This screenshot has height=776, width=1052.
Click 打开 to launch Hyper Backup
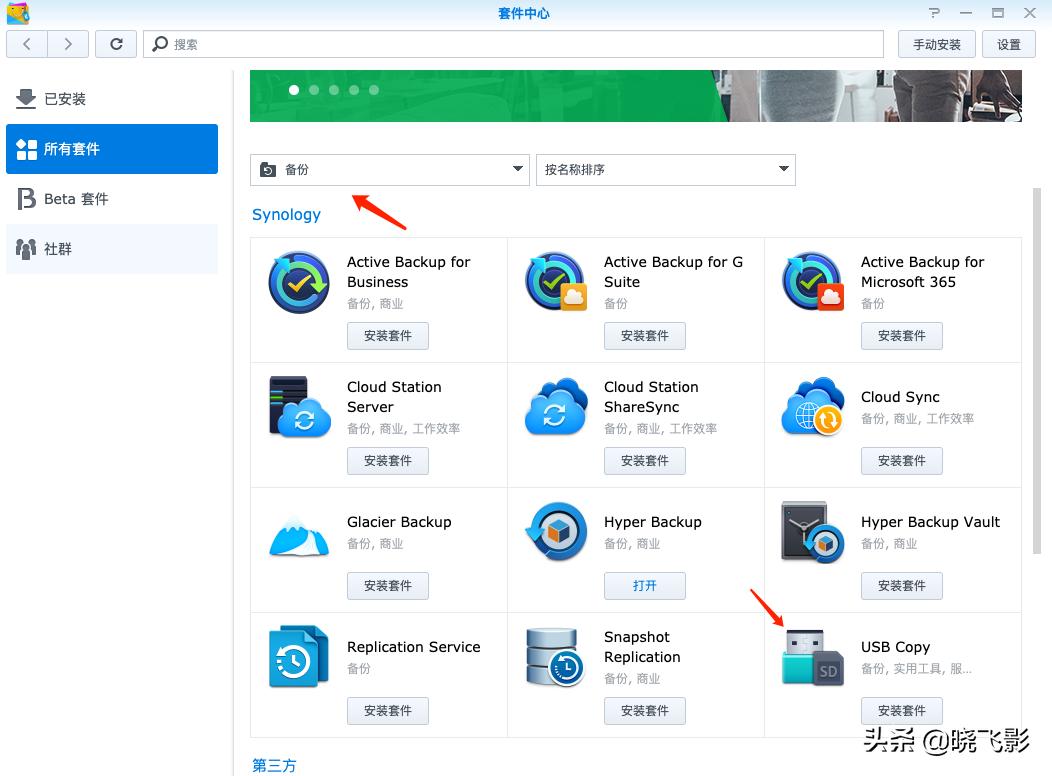pos(644,586)
